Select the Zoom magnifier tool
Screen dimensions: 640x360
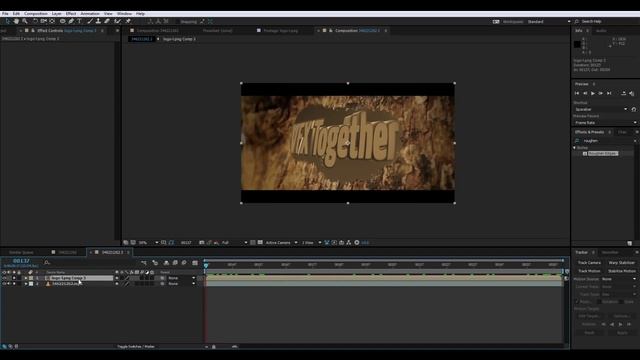point(25,21)
